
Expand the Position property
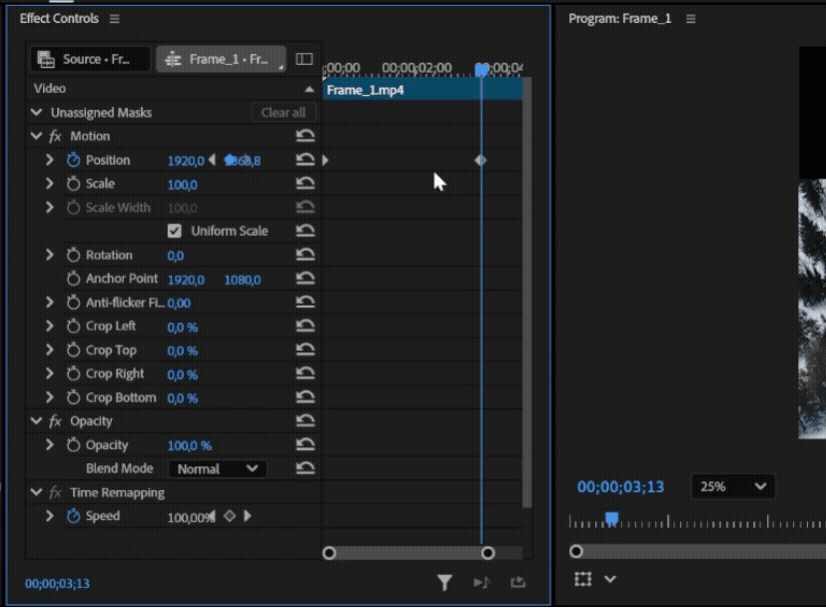(50, 160)
